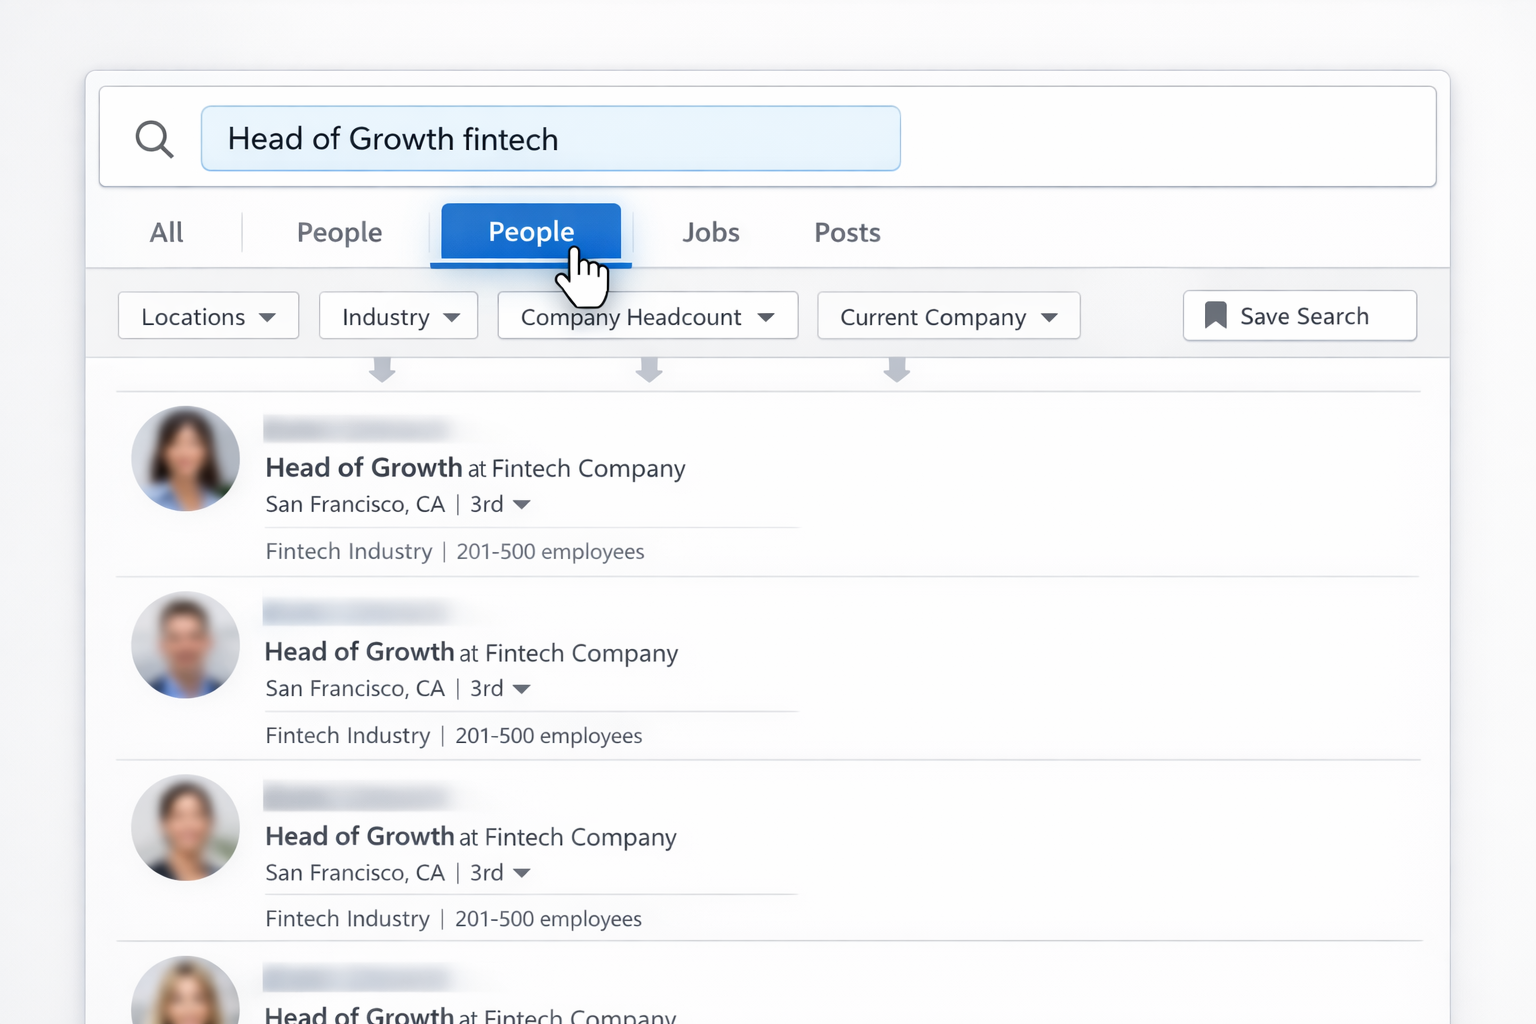The height and width of the screenshot is (1024, 1536).
Task: Focus the search field with 'Head of Growth fintech'
Action: [551, 138]
